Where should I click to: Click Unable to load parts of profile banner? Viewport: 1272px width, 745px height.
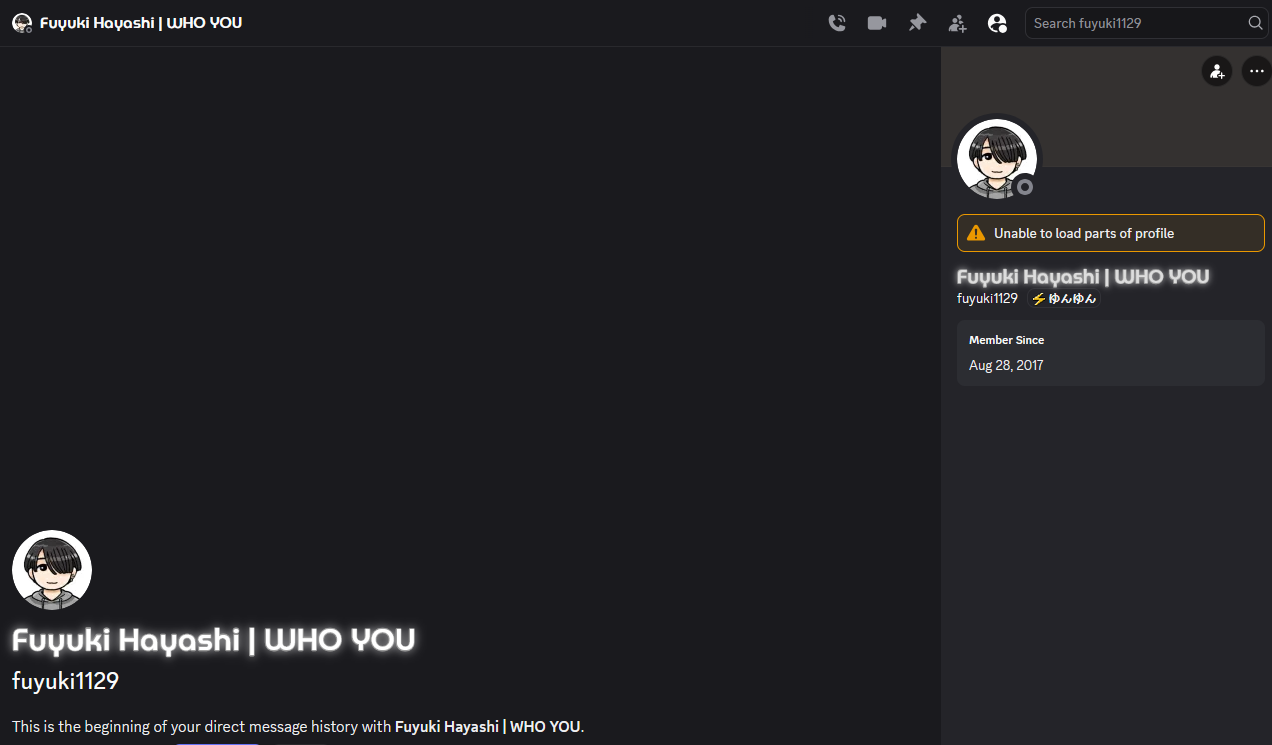point(1111,233)
